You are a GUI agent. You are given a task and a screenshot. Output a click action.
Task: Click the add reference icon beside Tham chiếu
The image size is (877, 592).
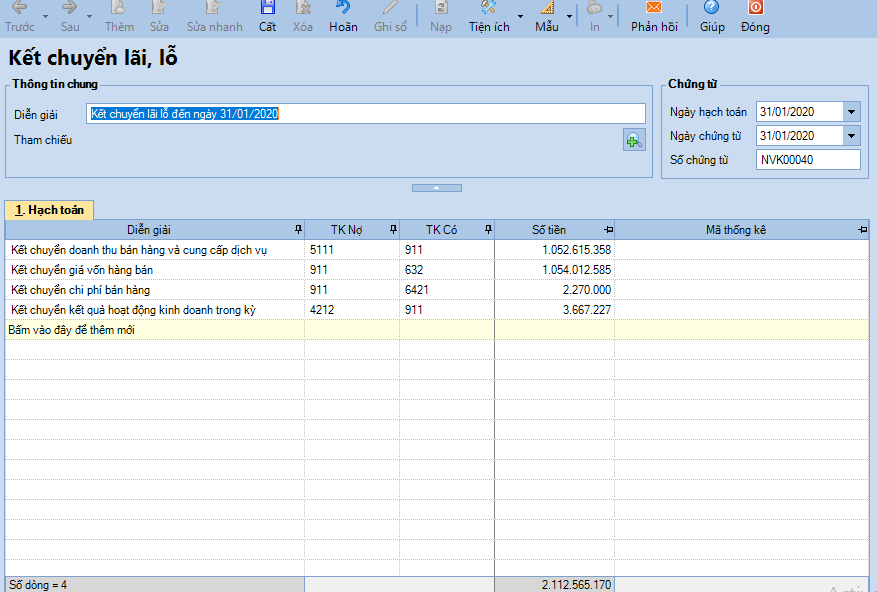coord(633,141)
